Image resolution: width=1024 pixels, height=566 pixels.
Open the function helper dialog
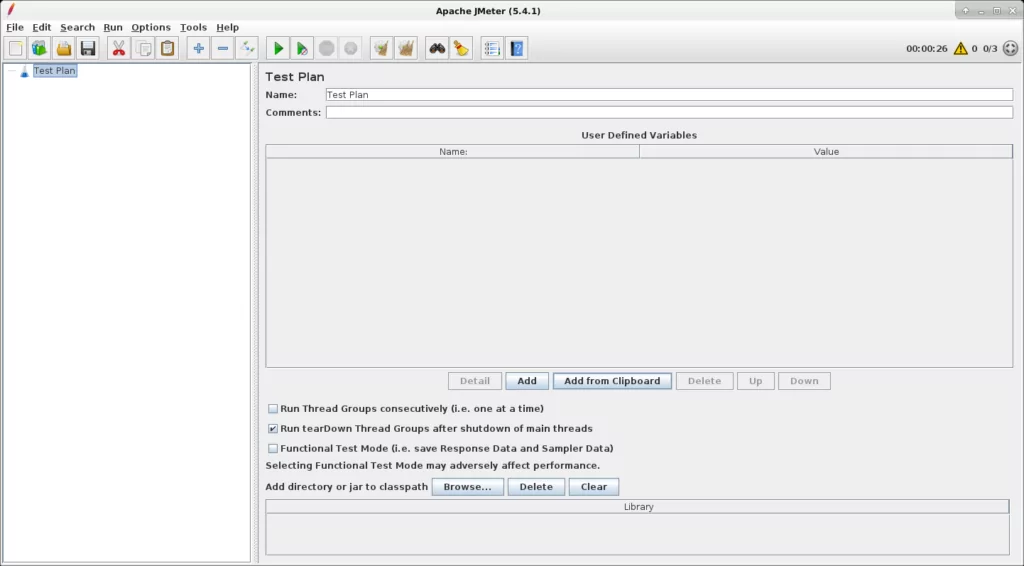coord(492,48)
